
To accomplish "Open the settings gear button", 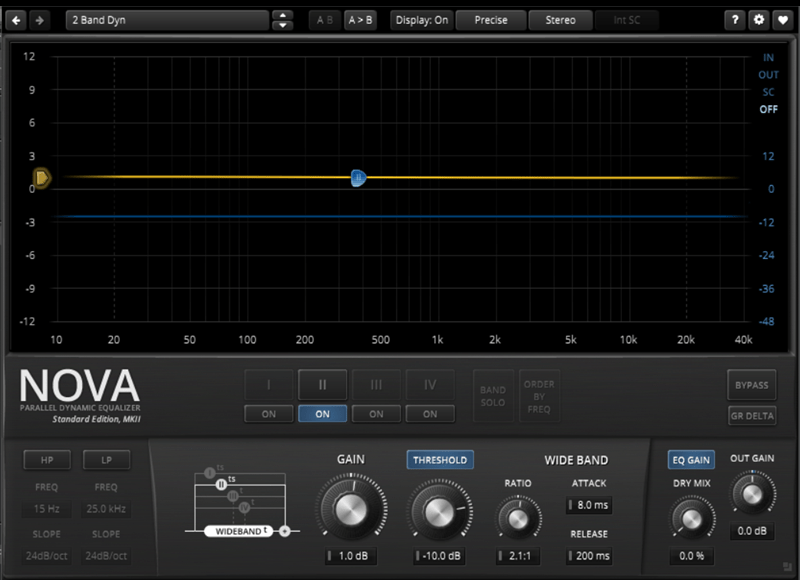I will (x=759, y=20).
